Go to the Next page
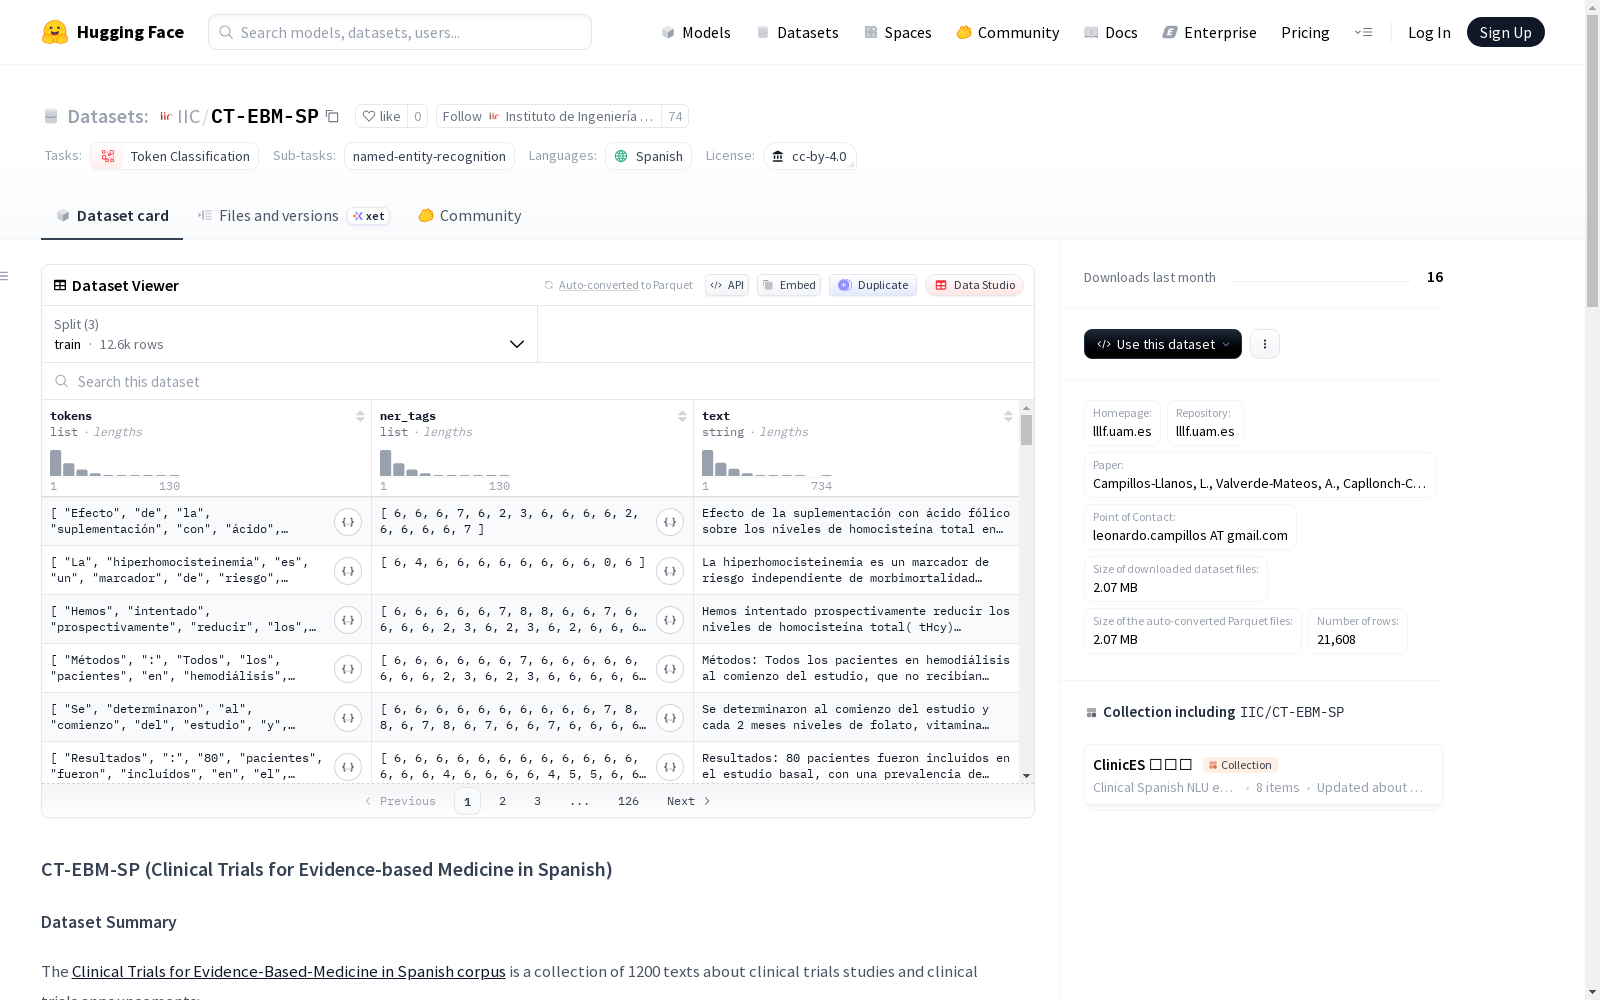The width and height of the screenshot is (1600, 1000). pos(689,801)
